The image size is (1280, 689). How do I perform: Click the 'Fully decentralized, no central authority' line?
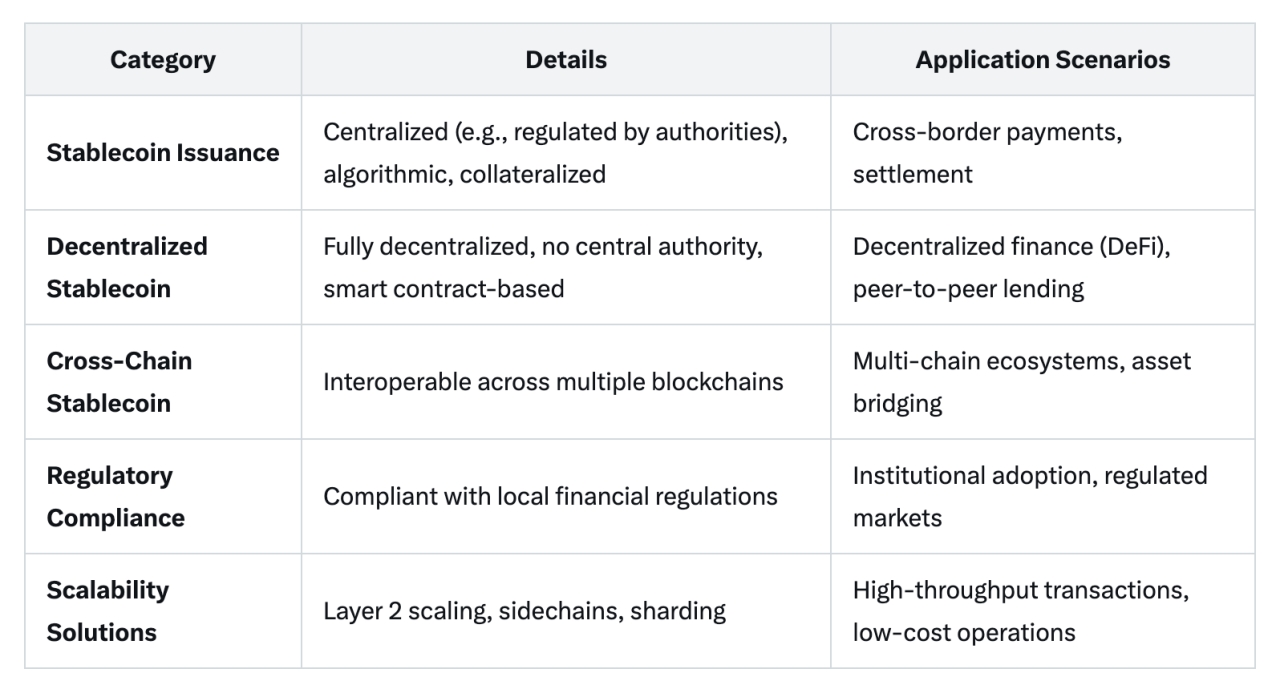pyautogui.click(x=542, y=247)
